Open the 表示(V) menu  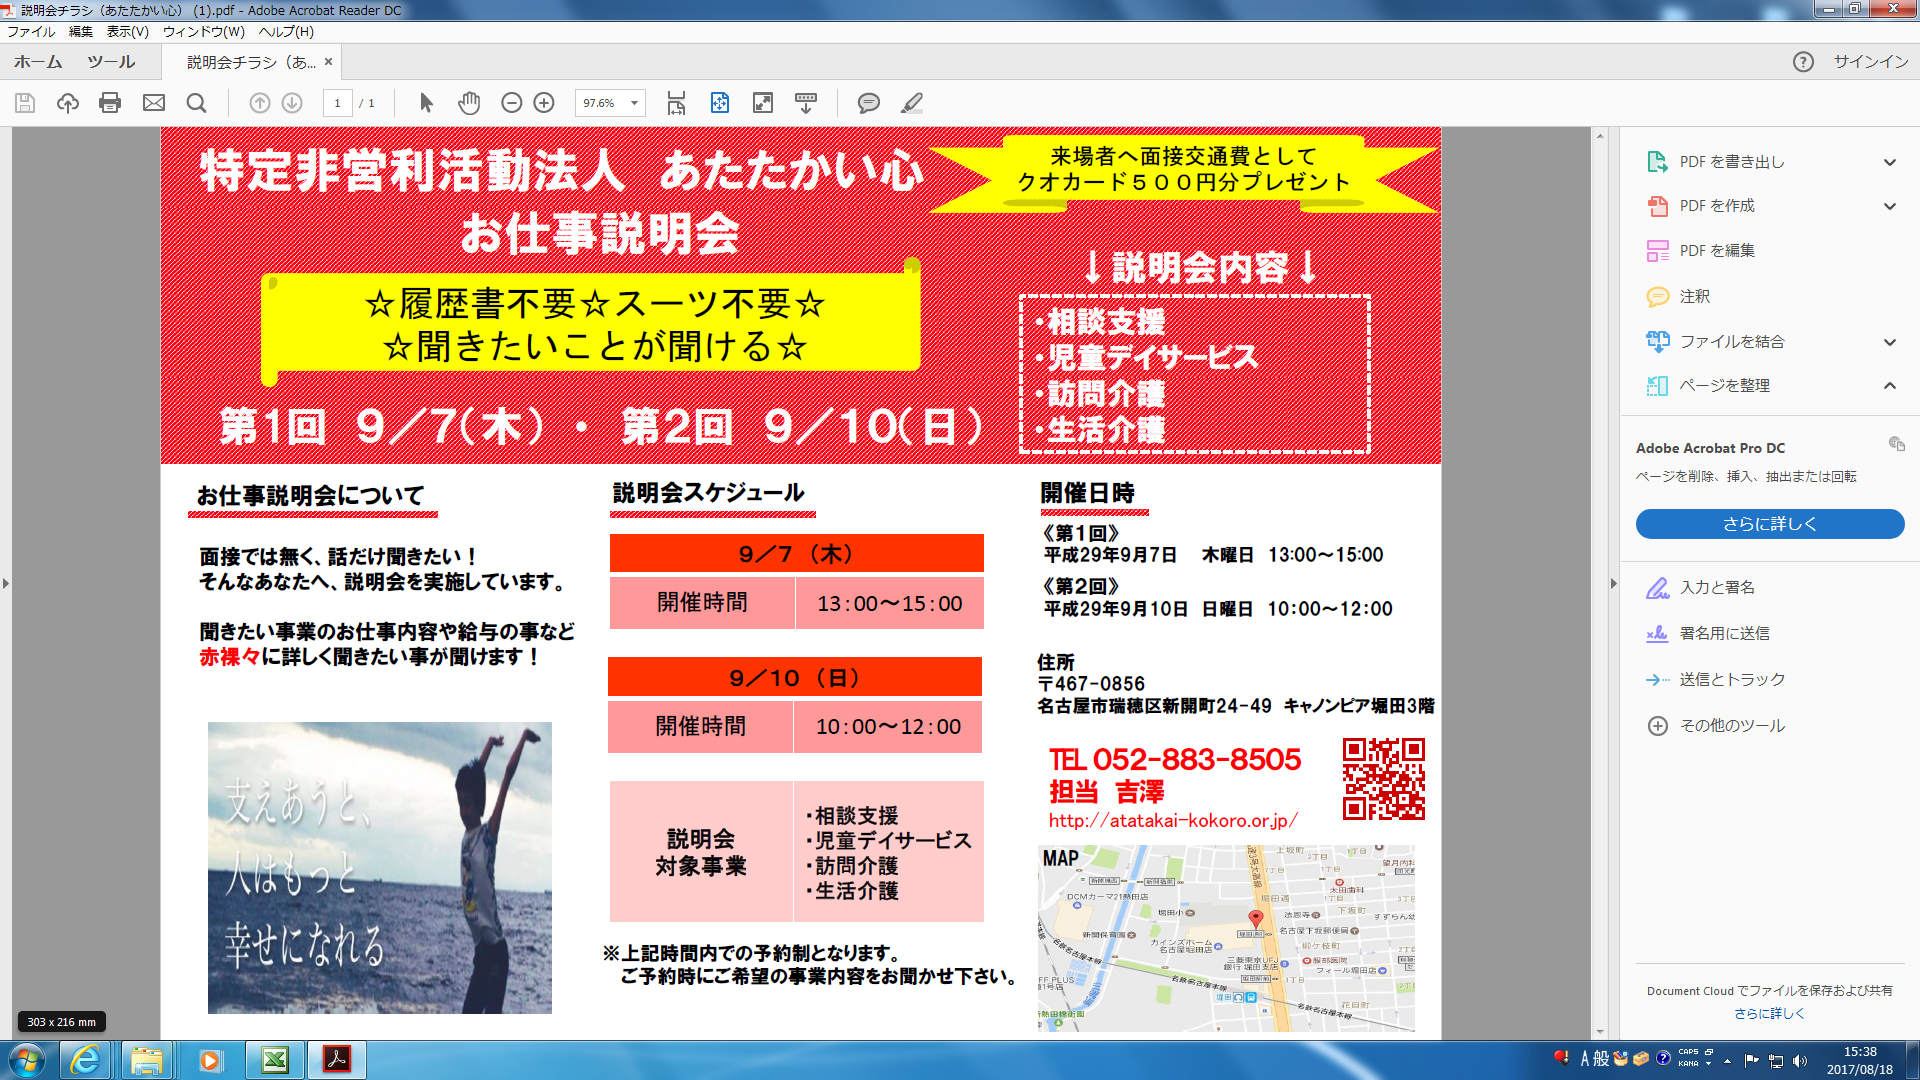(x=127, y=32)
